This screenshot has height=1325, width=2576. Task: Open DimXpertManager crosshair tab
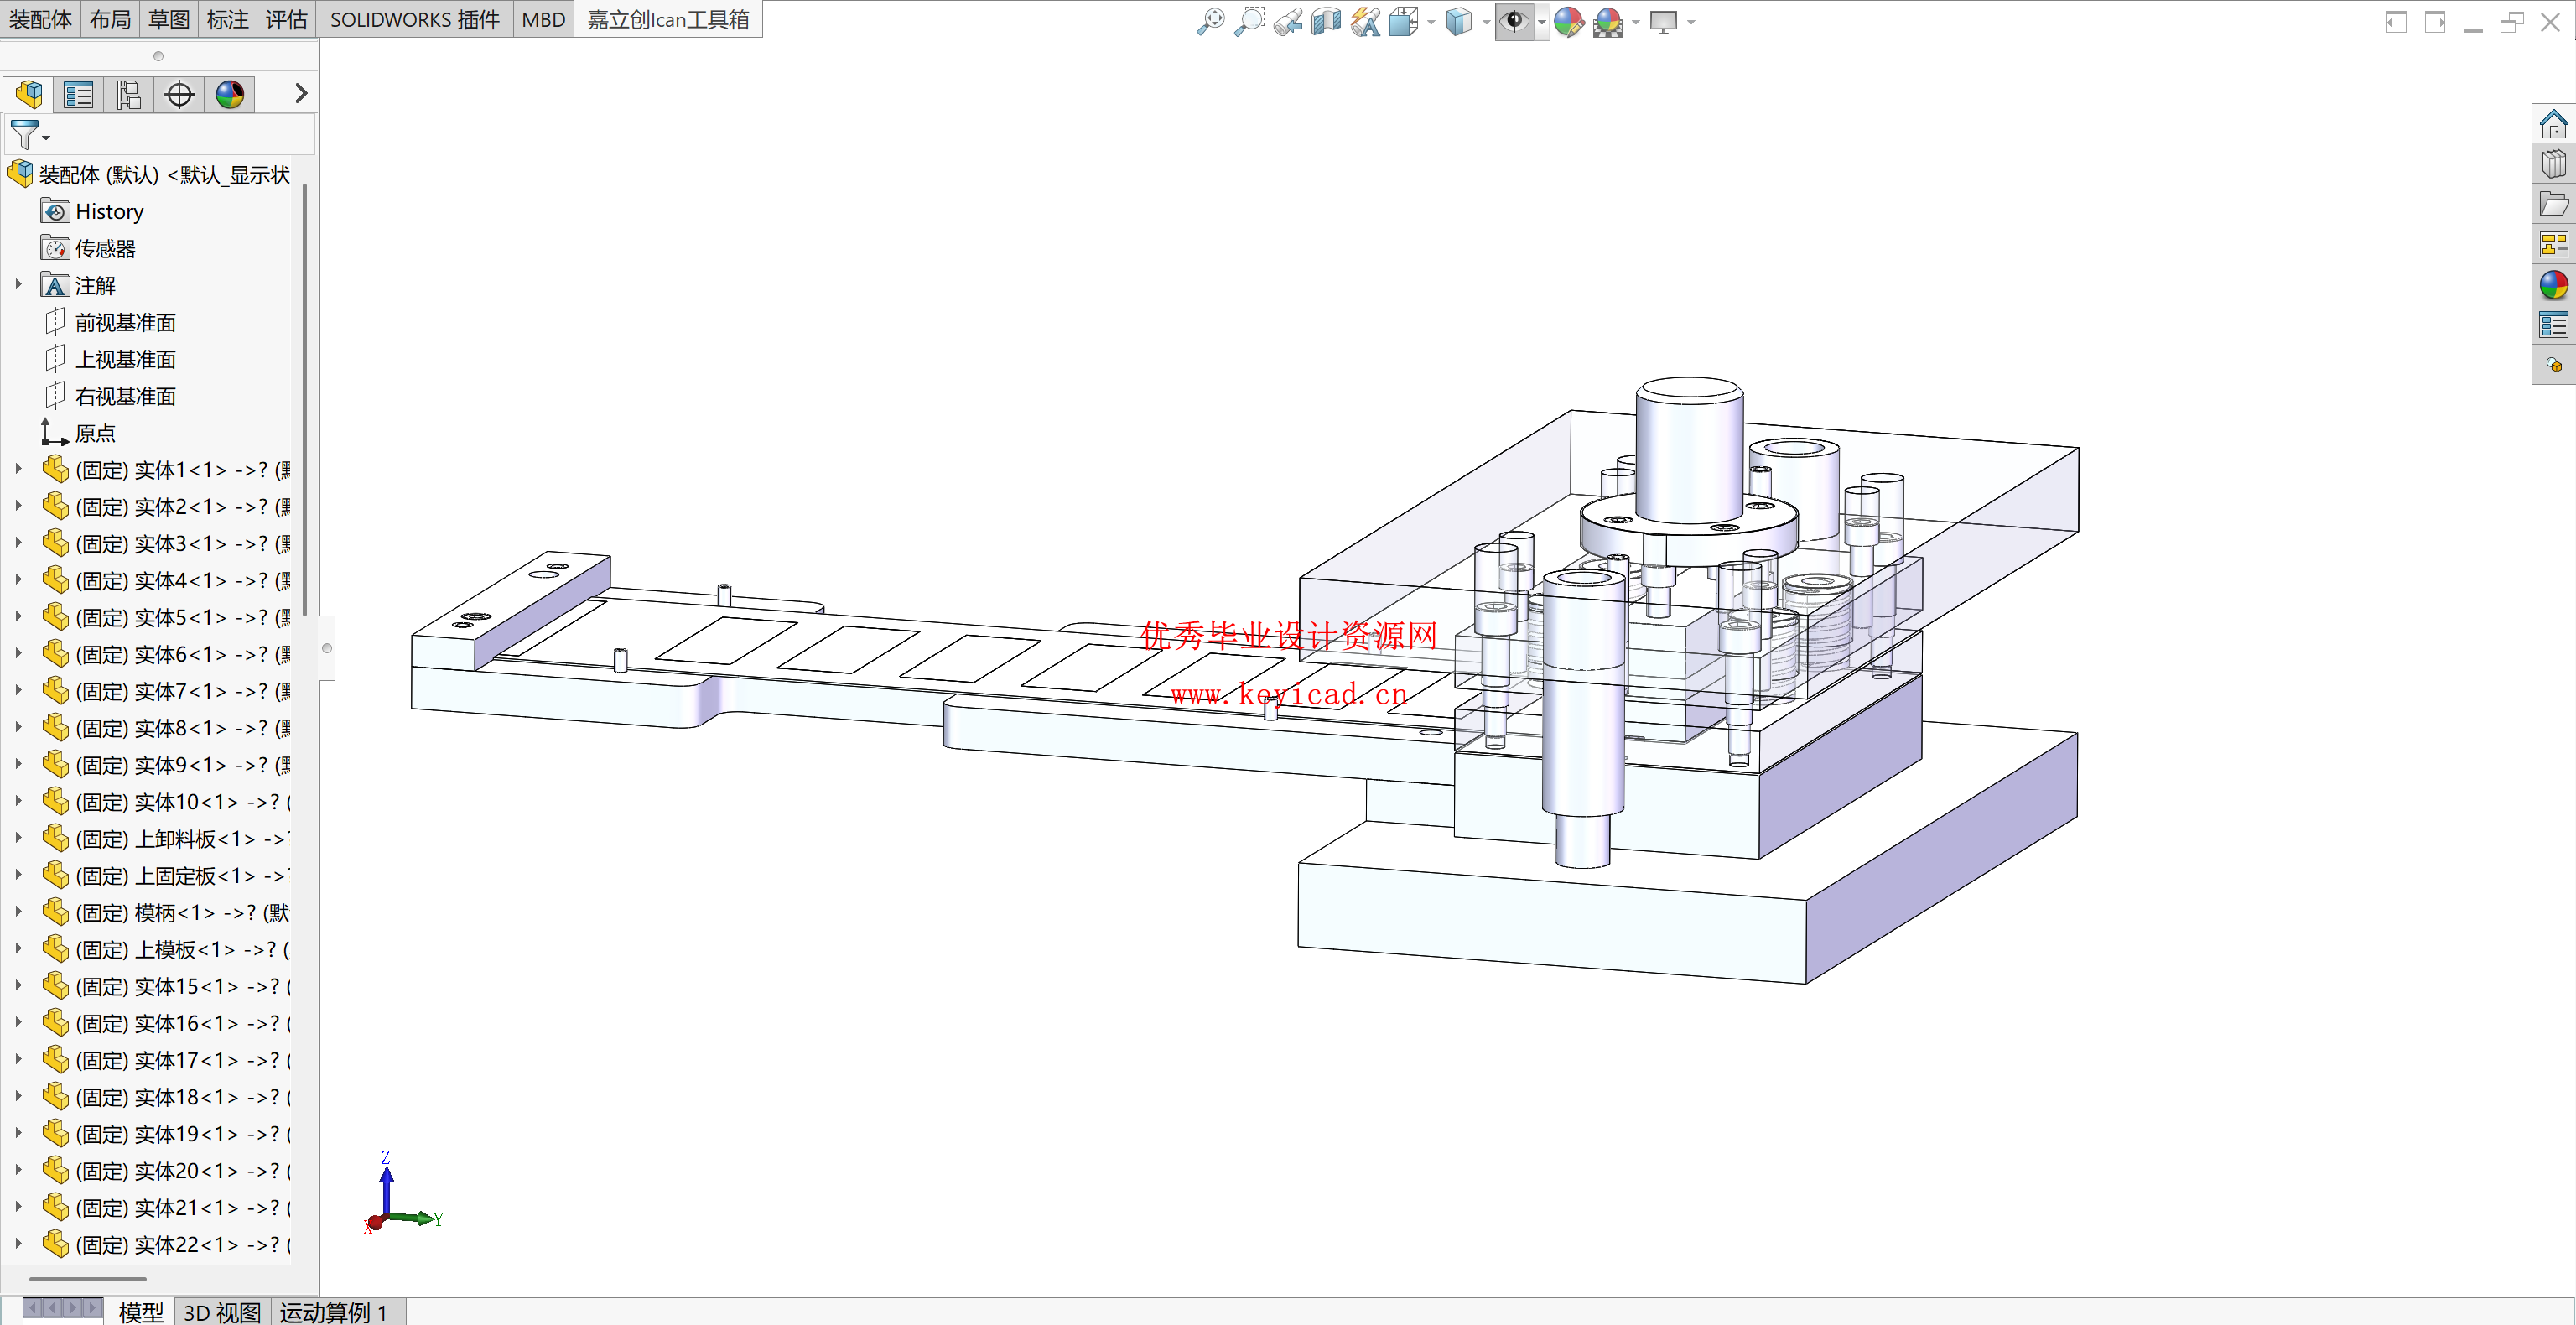[x=179, y=95]
